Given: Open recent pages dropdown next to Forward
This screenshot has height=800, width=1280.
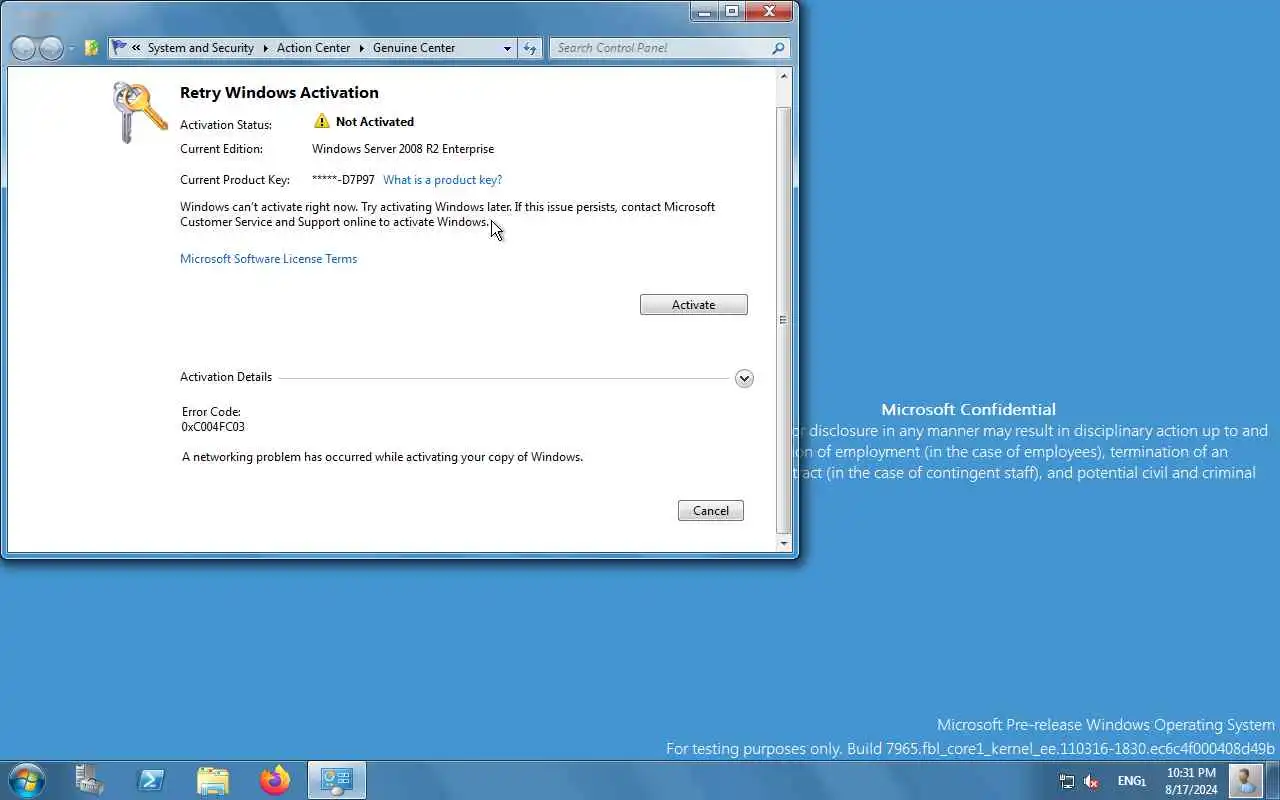Looking at the screenshot, I should (x=71, y=48).
